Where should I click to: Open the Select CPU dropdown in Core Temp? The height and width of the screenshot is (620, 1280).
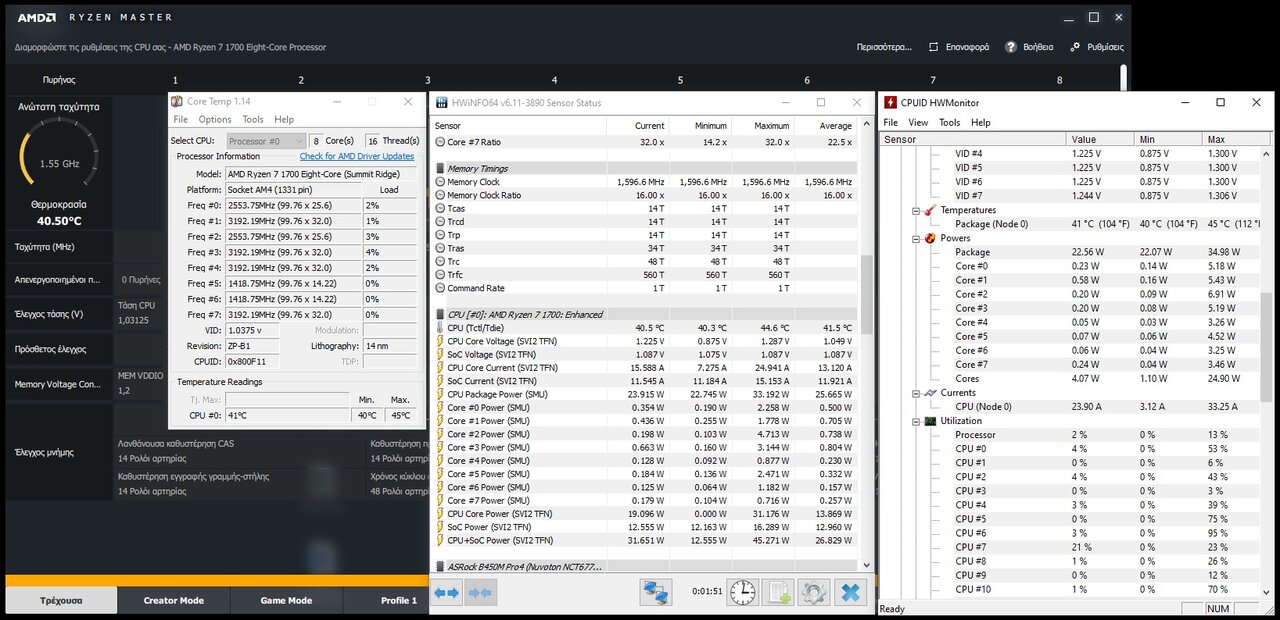pyautogui.click(x=266, y=141)
